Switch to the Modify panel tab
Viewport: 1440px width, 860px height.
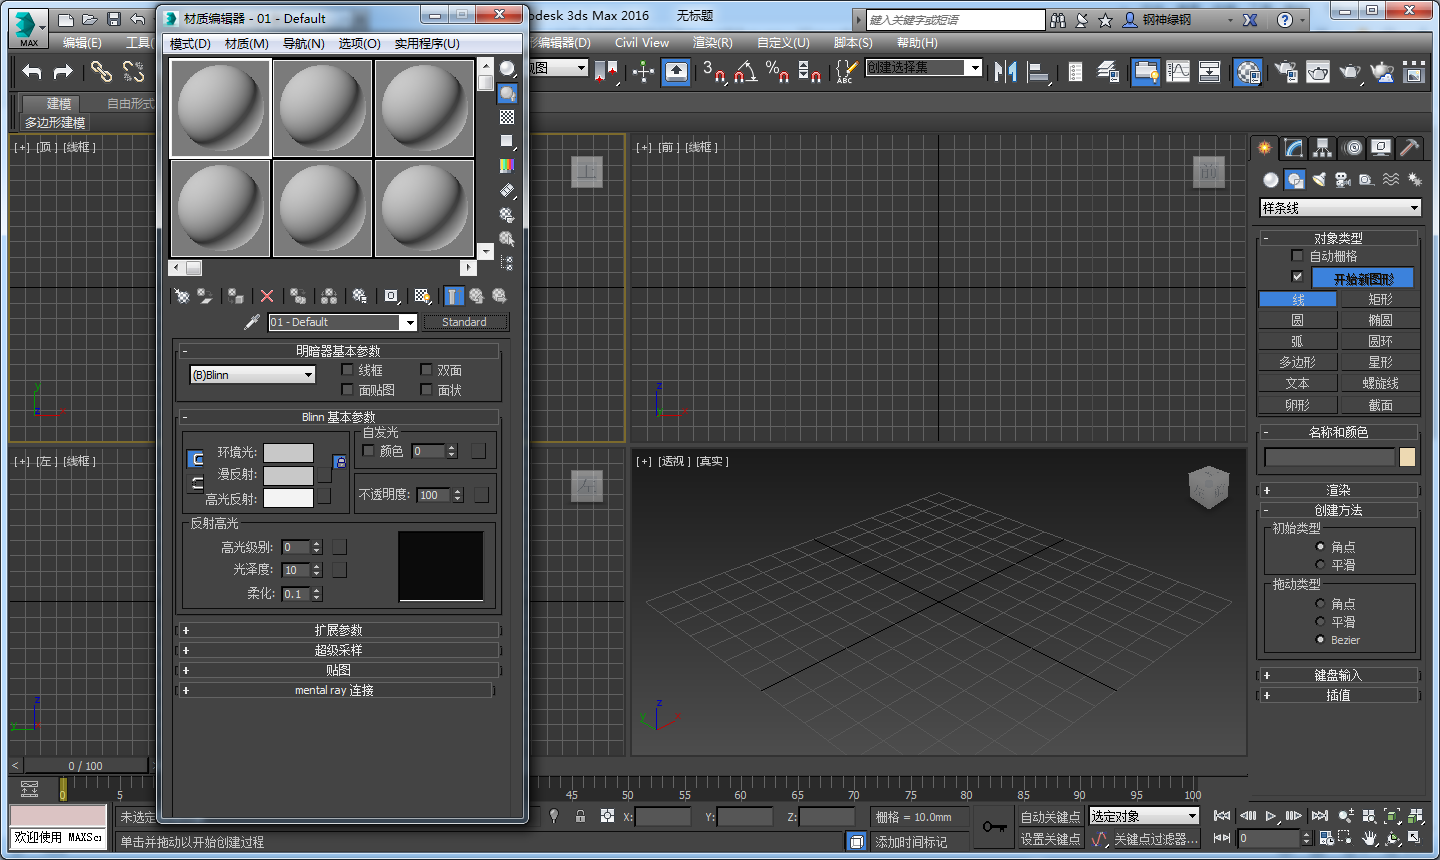click(1294, 148)
